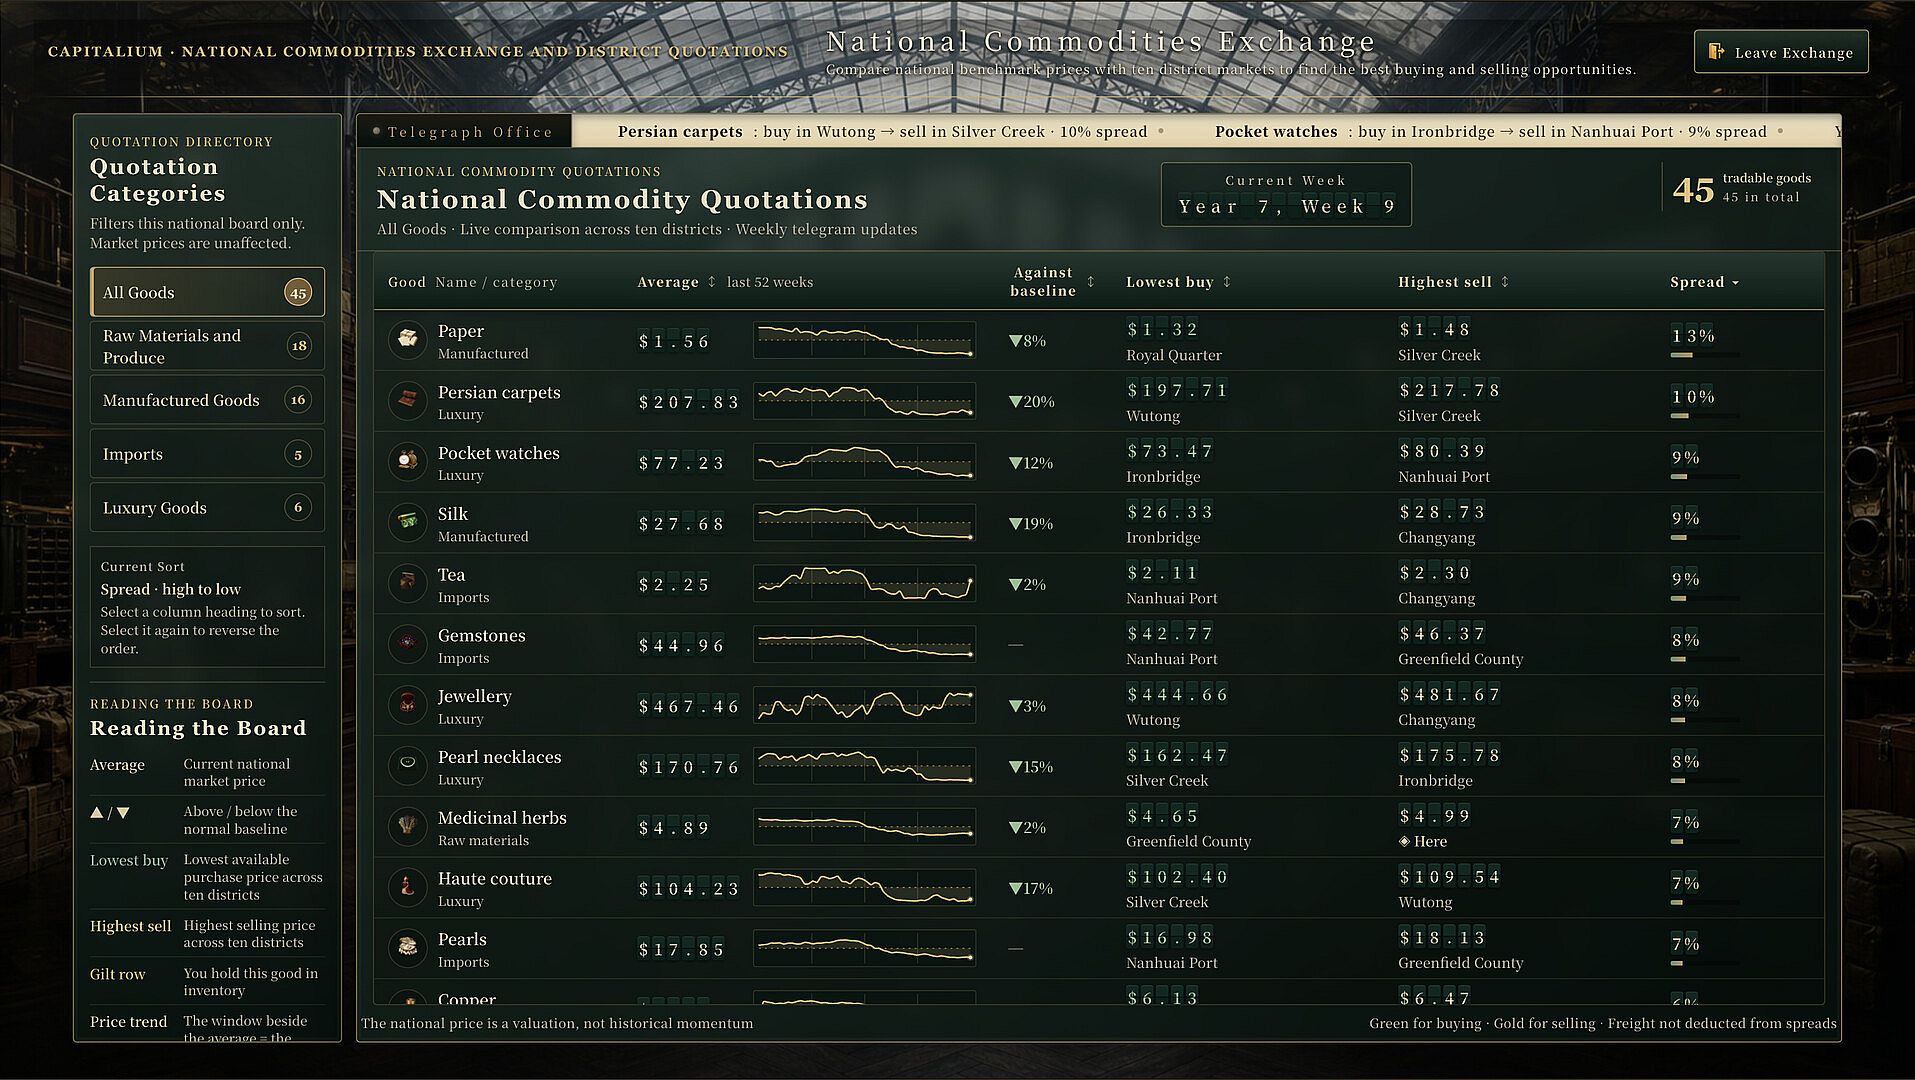Click Tea's price trend sparkline

(864, 583)
